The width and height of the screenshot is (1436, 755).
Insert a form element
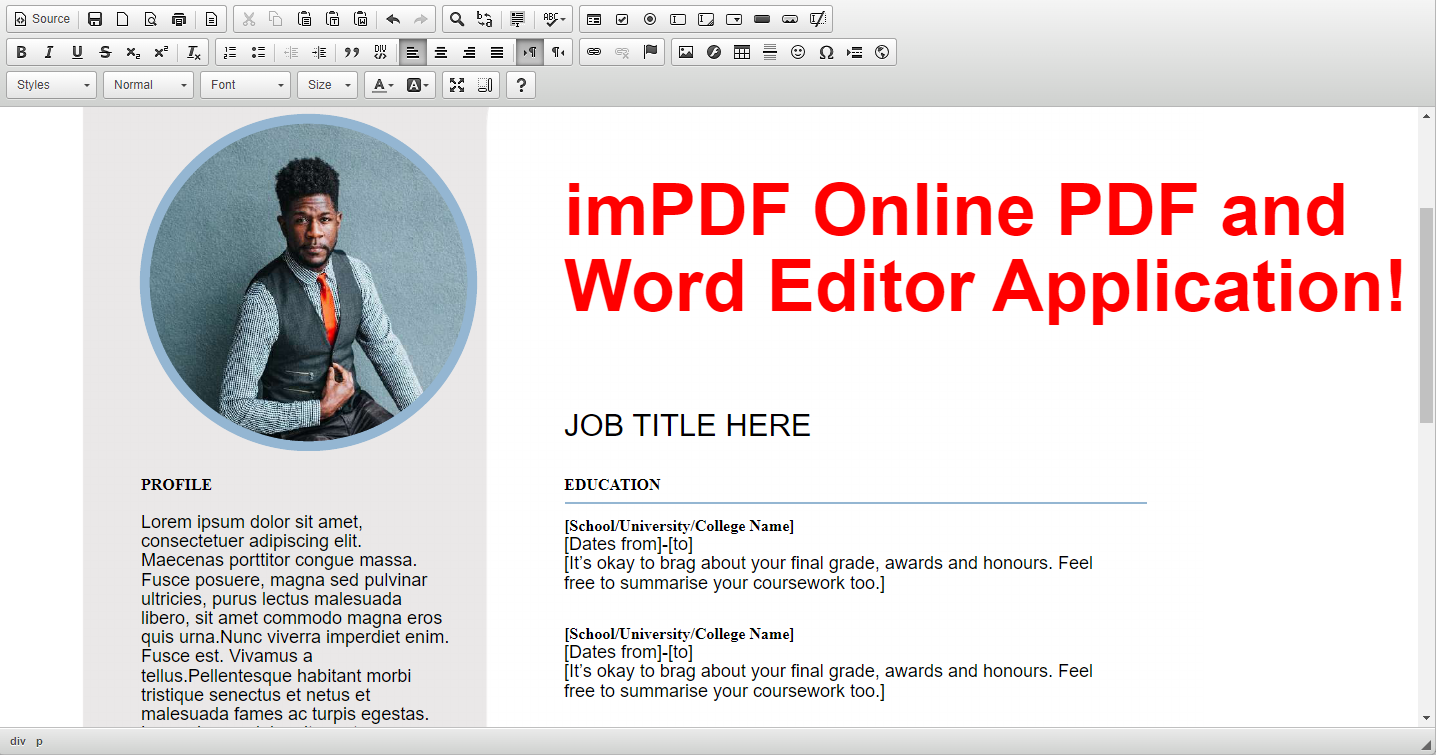[x=594, y=19]
